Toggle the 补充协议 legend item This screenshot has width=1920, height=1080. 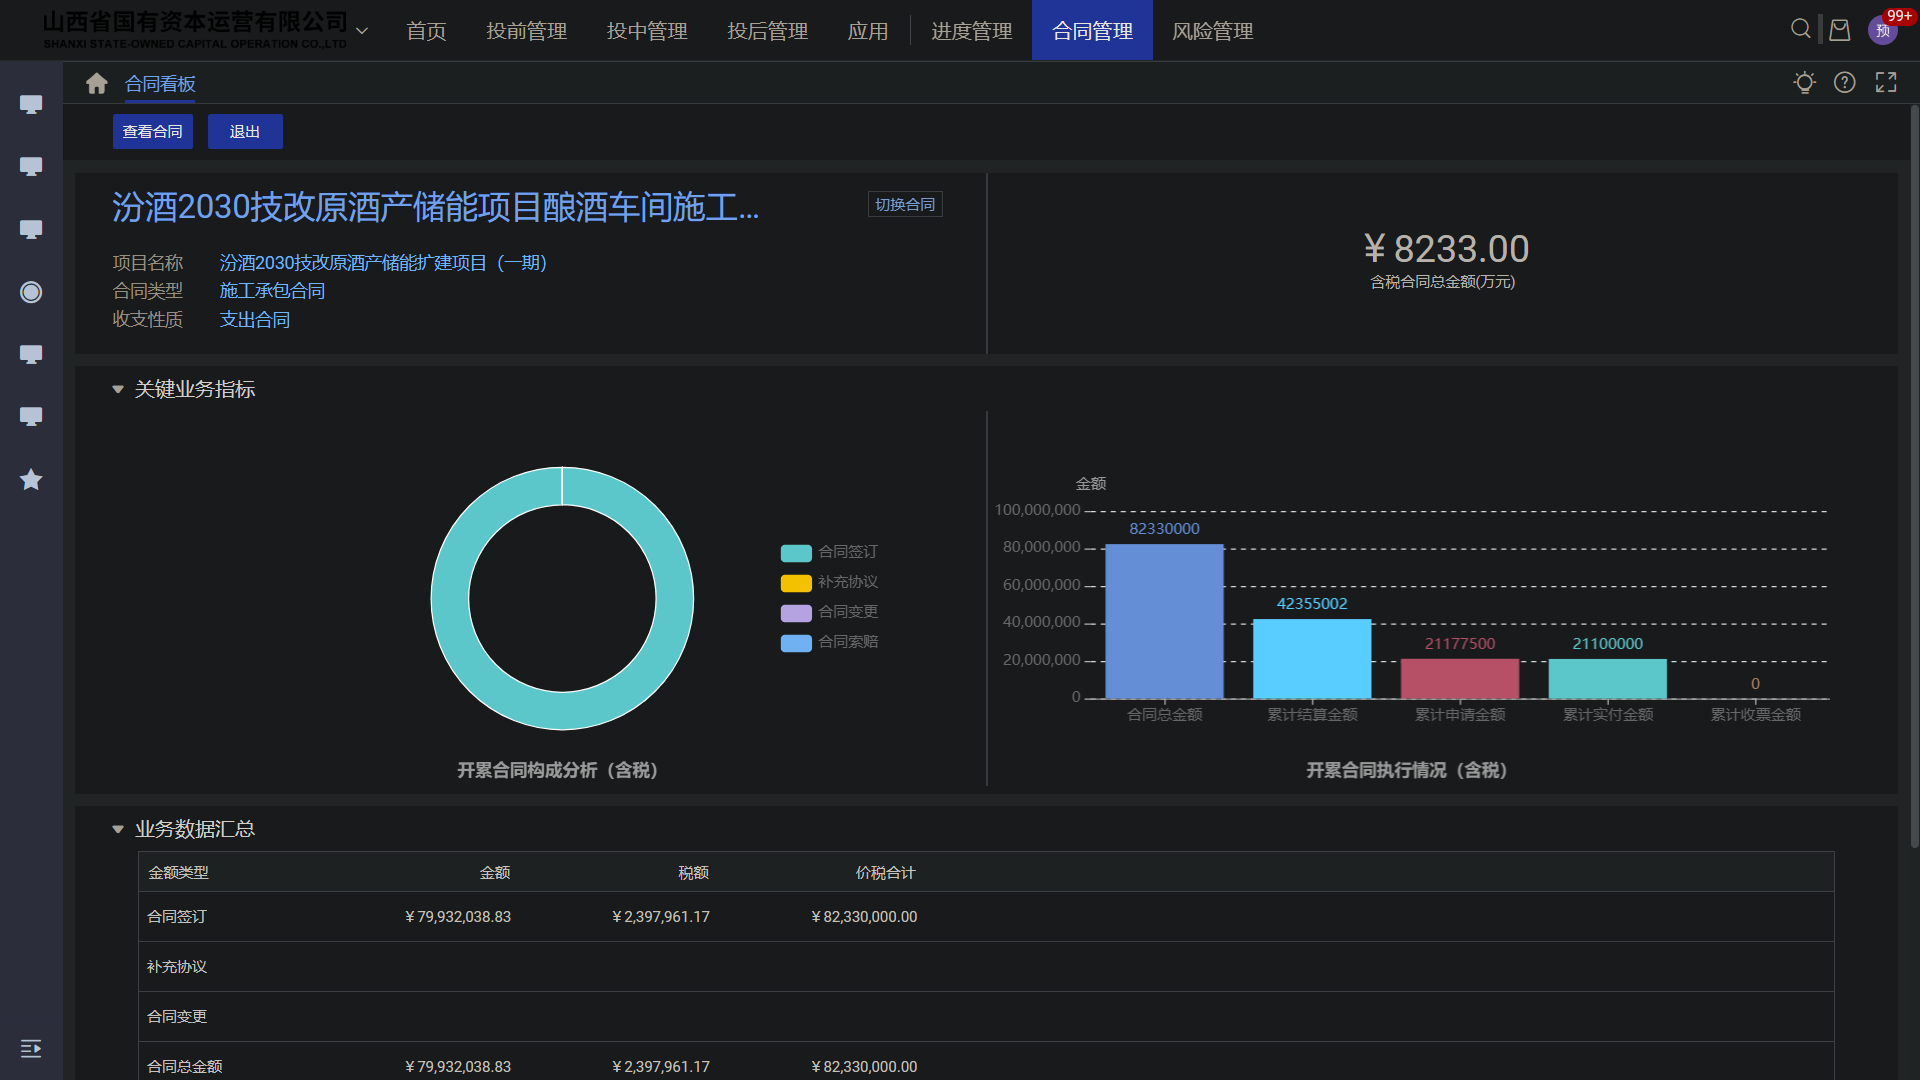pyautogui.click(x=847, y=582)
